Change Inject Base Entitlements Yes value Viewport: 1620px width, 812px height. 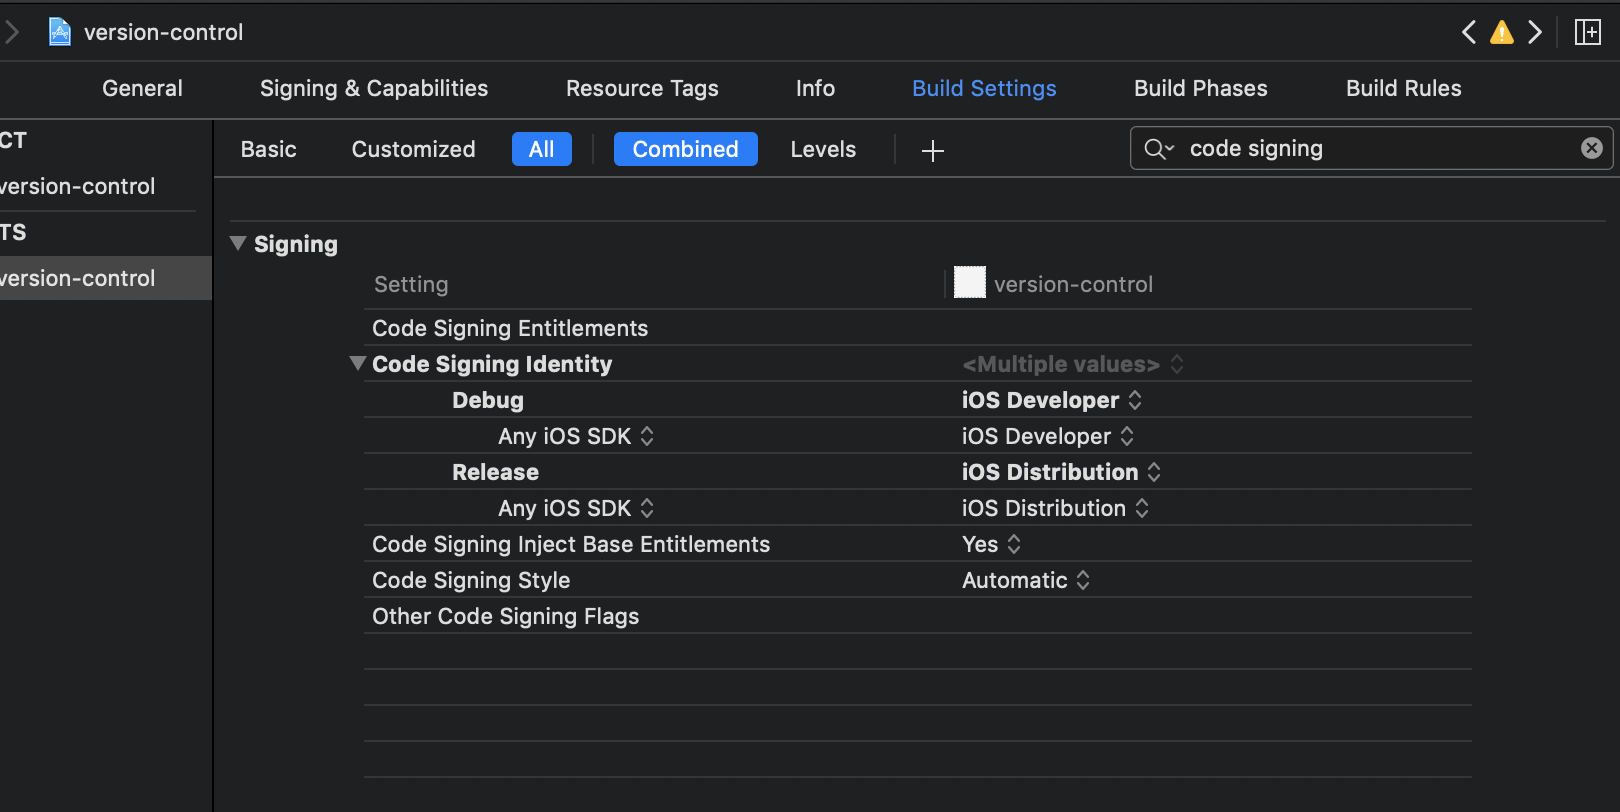point(992,544)
